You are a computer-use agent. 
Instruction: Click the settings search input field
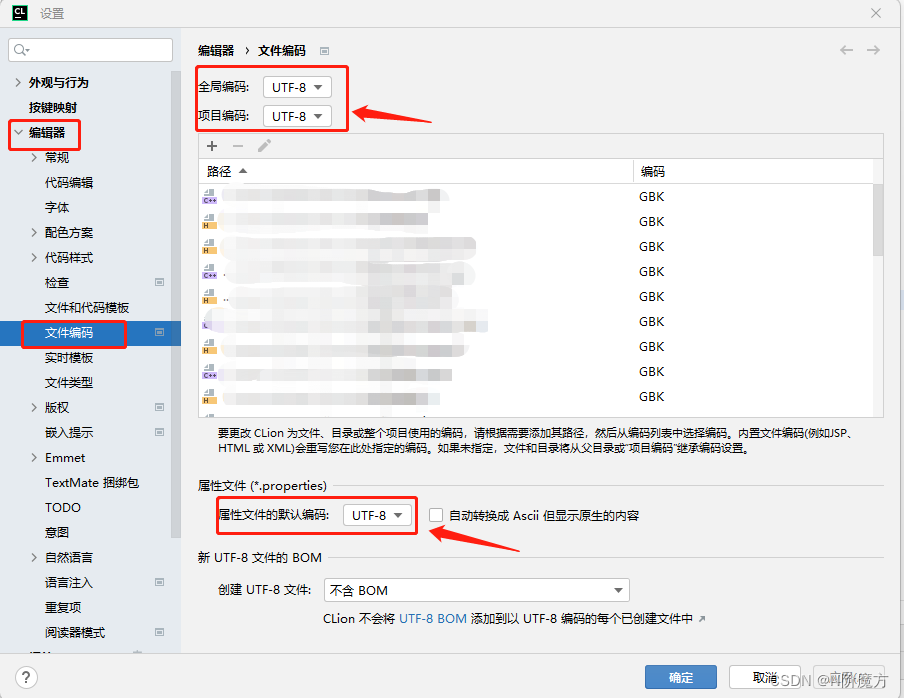click(x=91, y=50)
